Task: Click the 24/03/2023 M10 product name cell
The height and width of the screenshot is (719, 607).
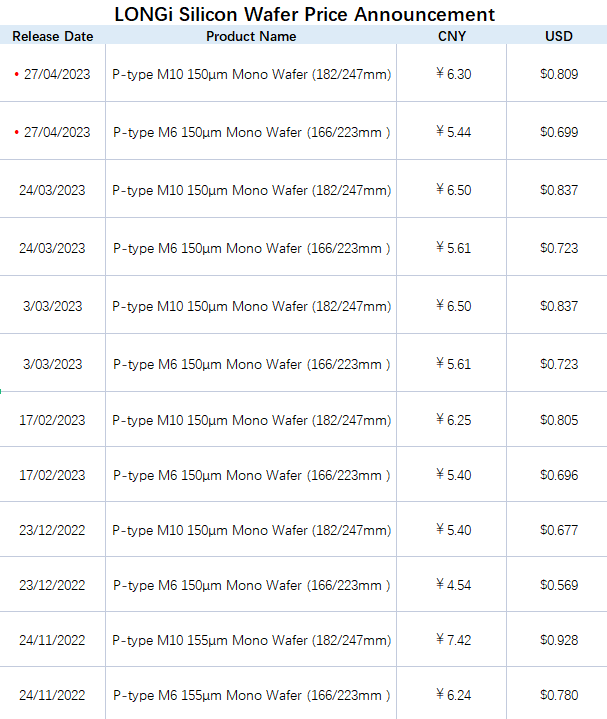Action: click(x=252, y=190)
